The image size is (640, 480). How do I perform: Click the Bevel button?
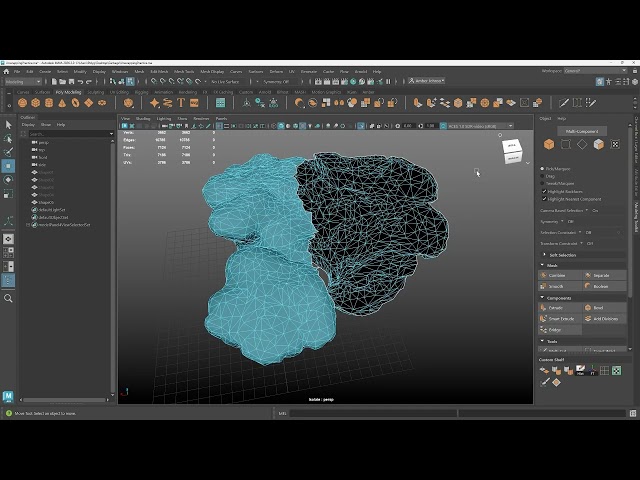tap(604, 308)
